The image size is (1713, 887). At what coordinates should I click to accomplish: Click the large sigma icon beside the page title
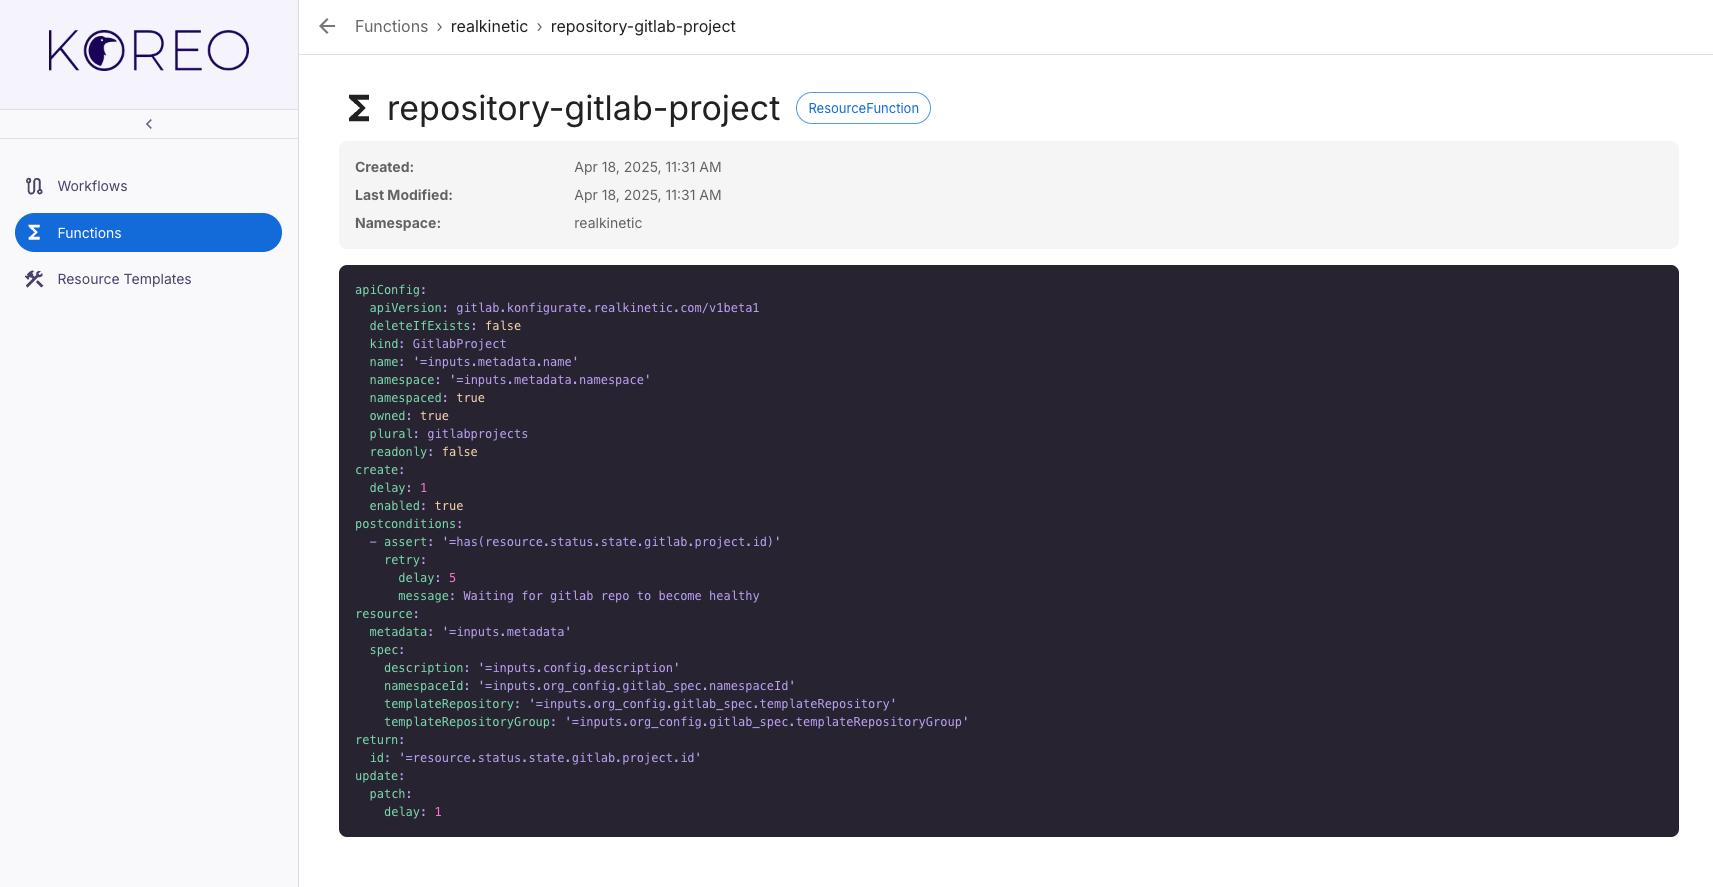pos(359,108)
